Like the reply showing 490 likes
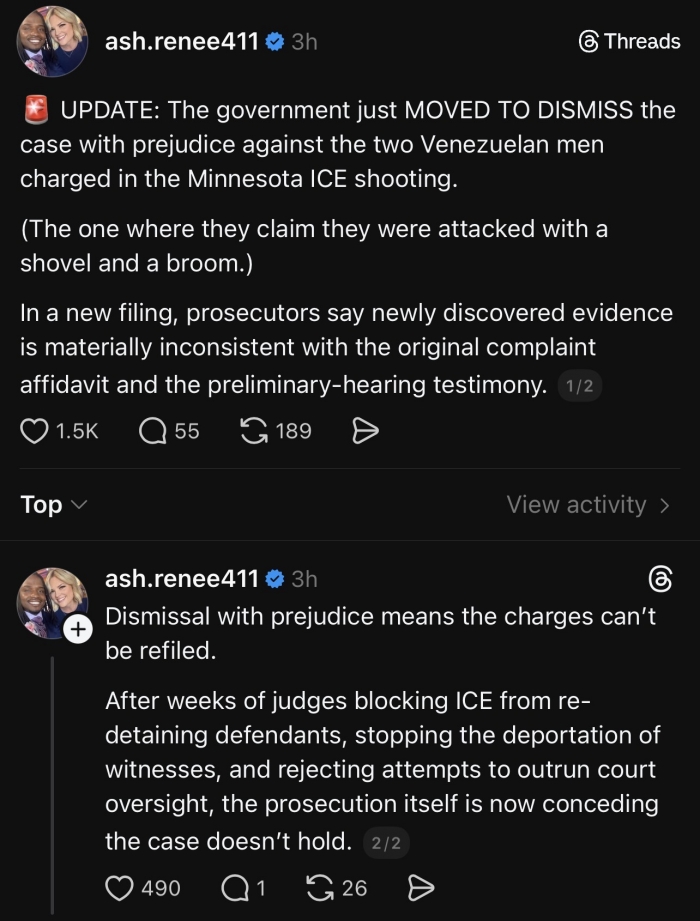The image size is (700, 921). click(120, 887)
